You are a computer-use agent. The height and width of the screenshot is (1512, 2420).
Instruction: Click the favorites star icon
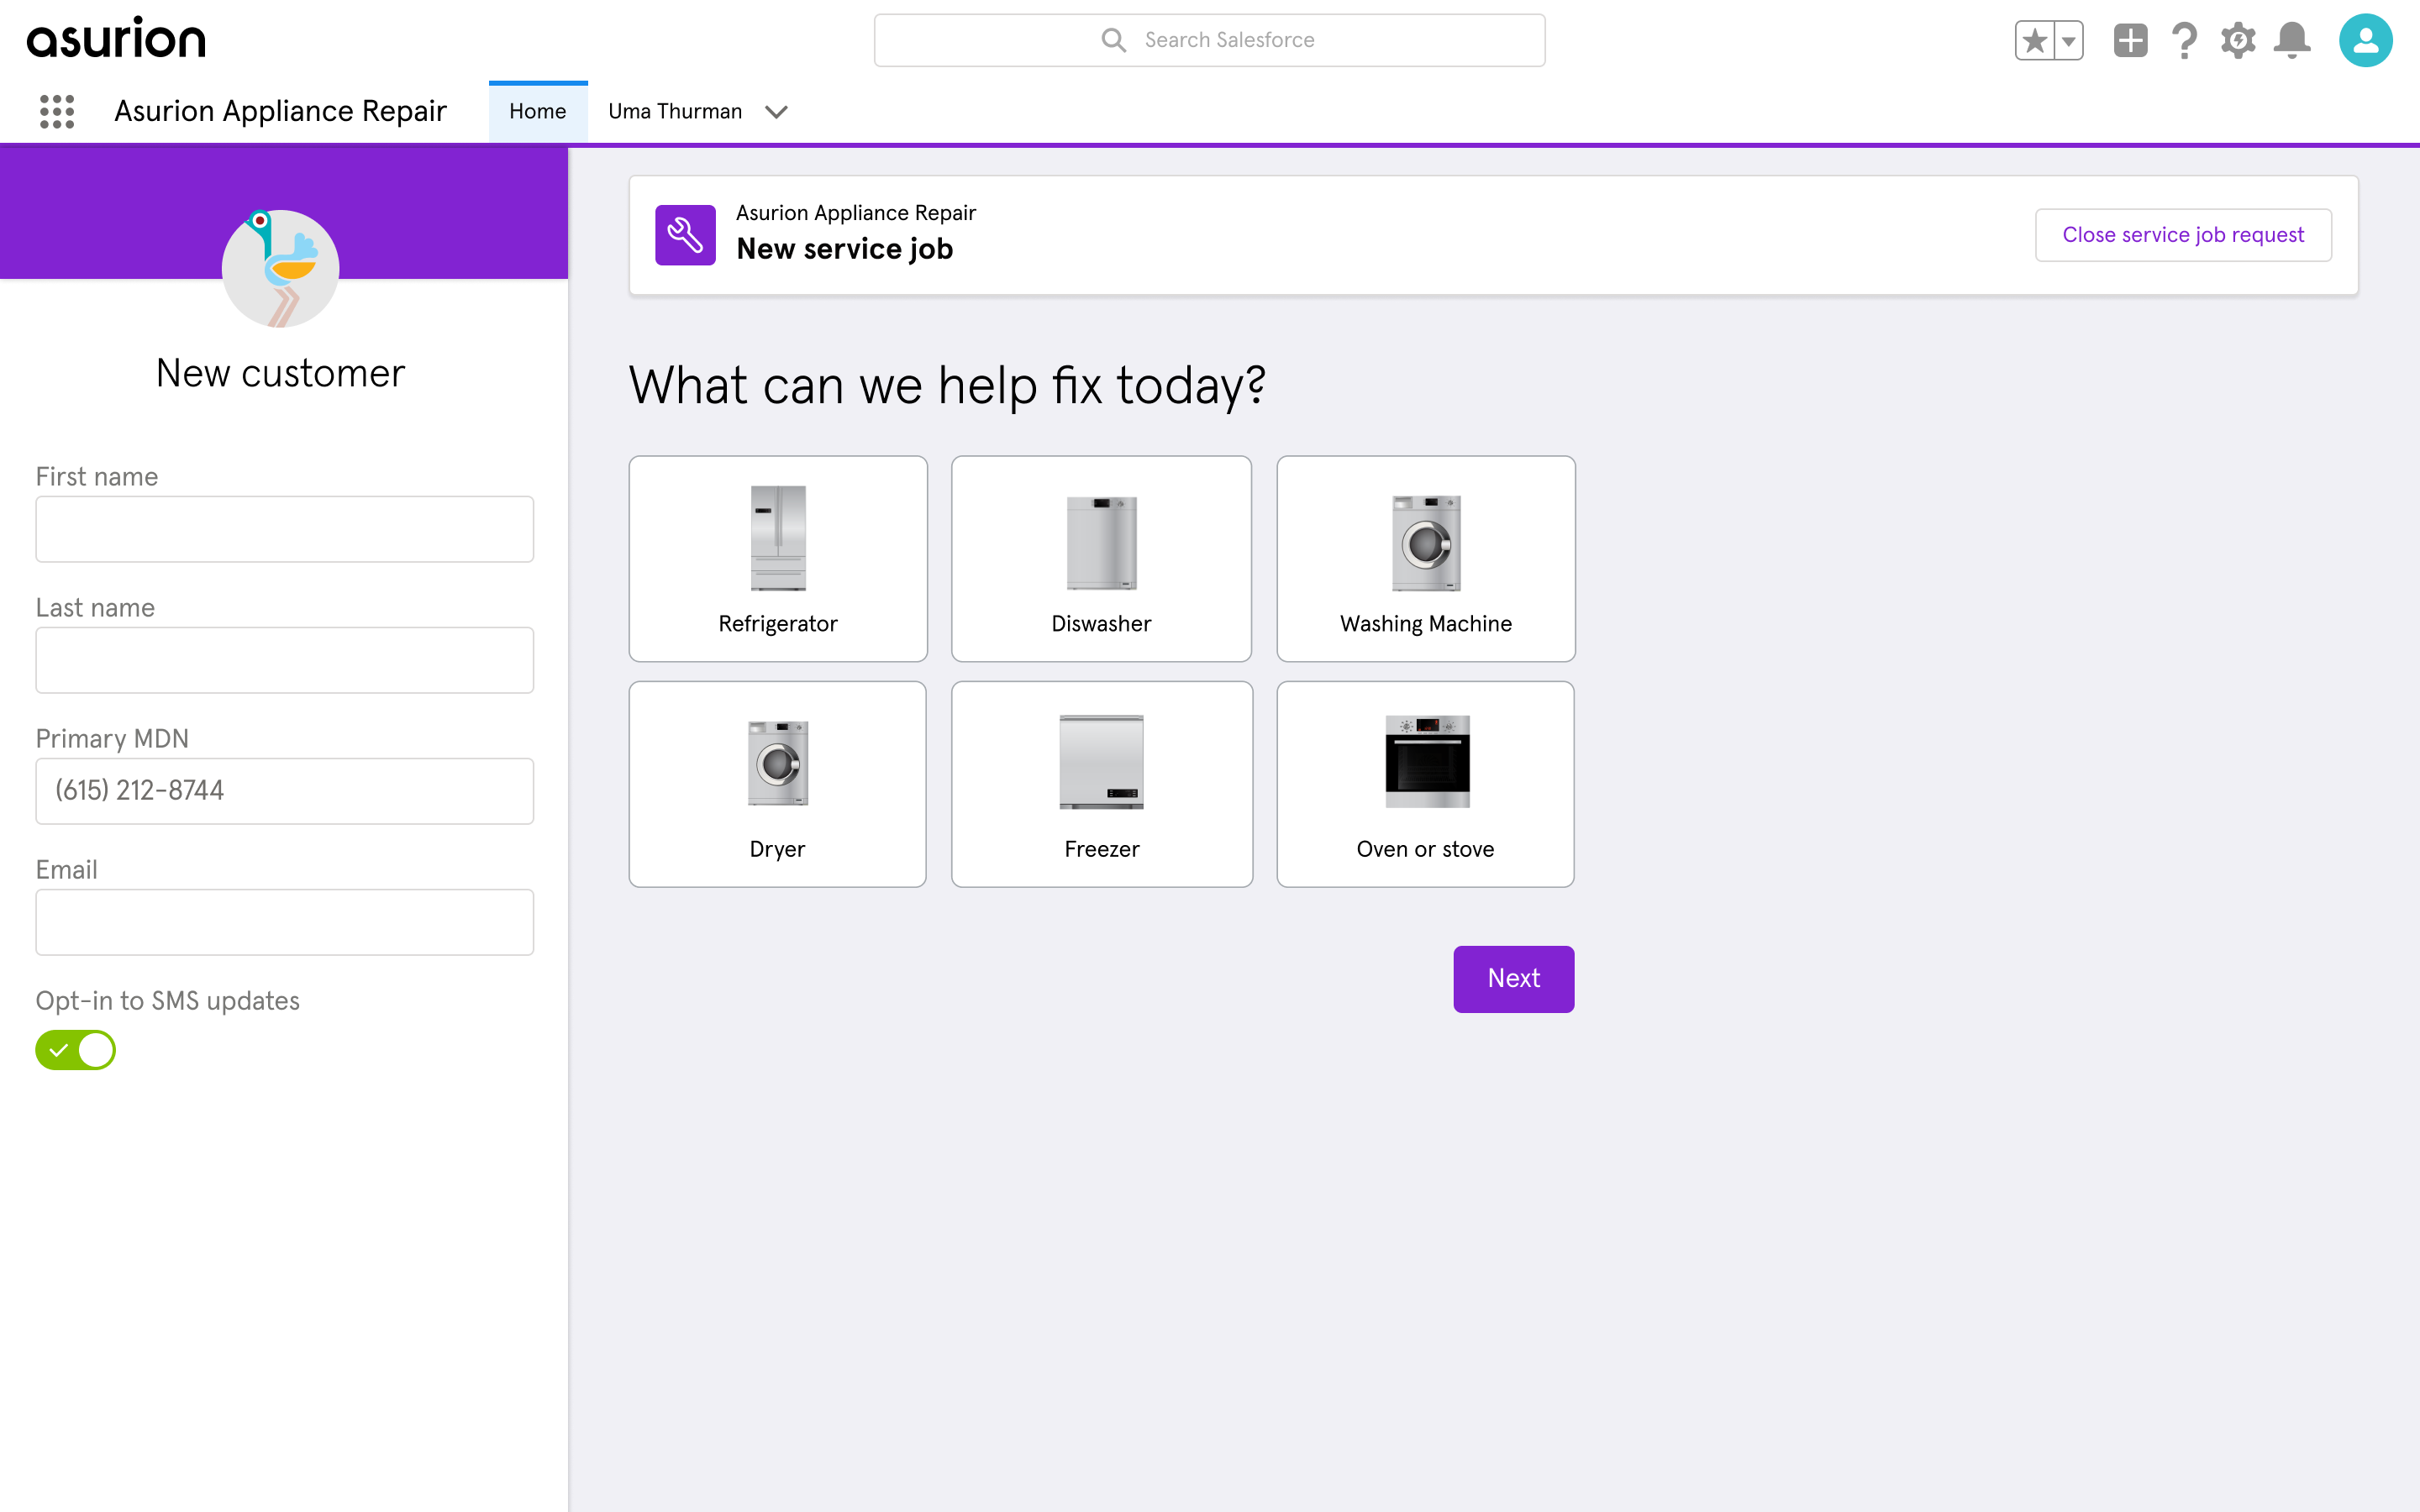[x=2034, y=41]
